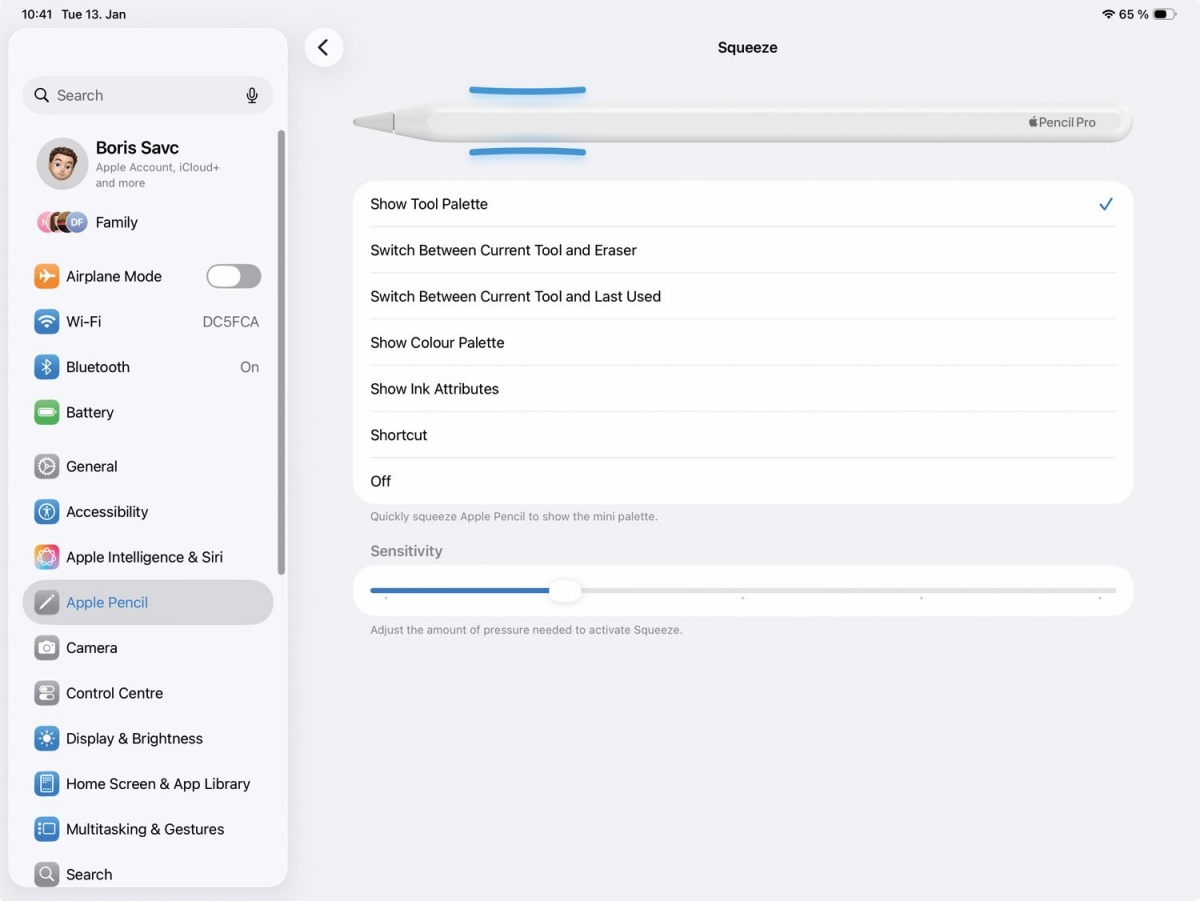Tap the 10:41 clock in status bar
This screenshot has height=901, width=1200.
coord(37,14)
